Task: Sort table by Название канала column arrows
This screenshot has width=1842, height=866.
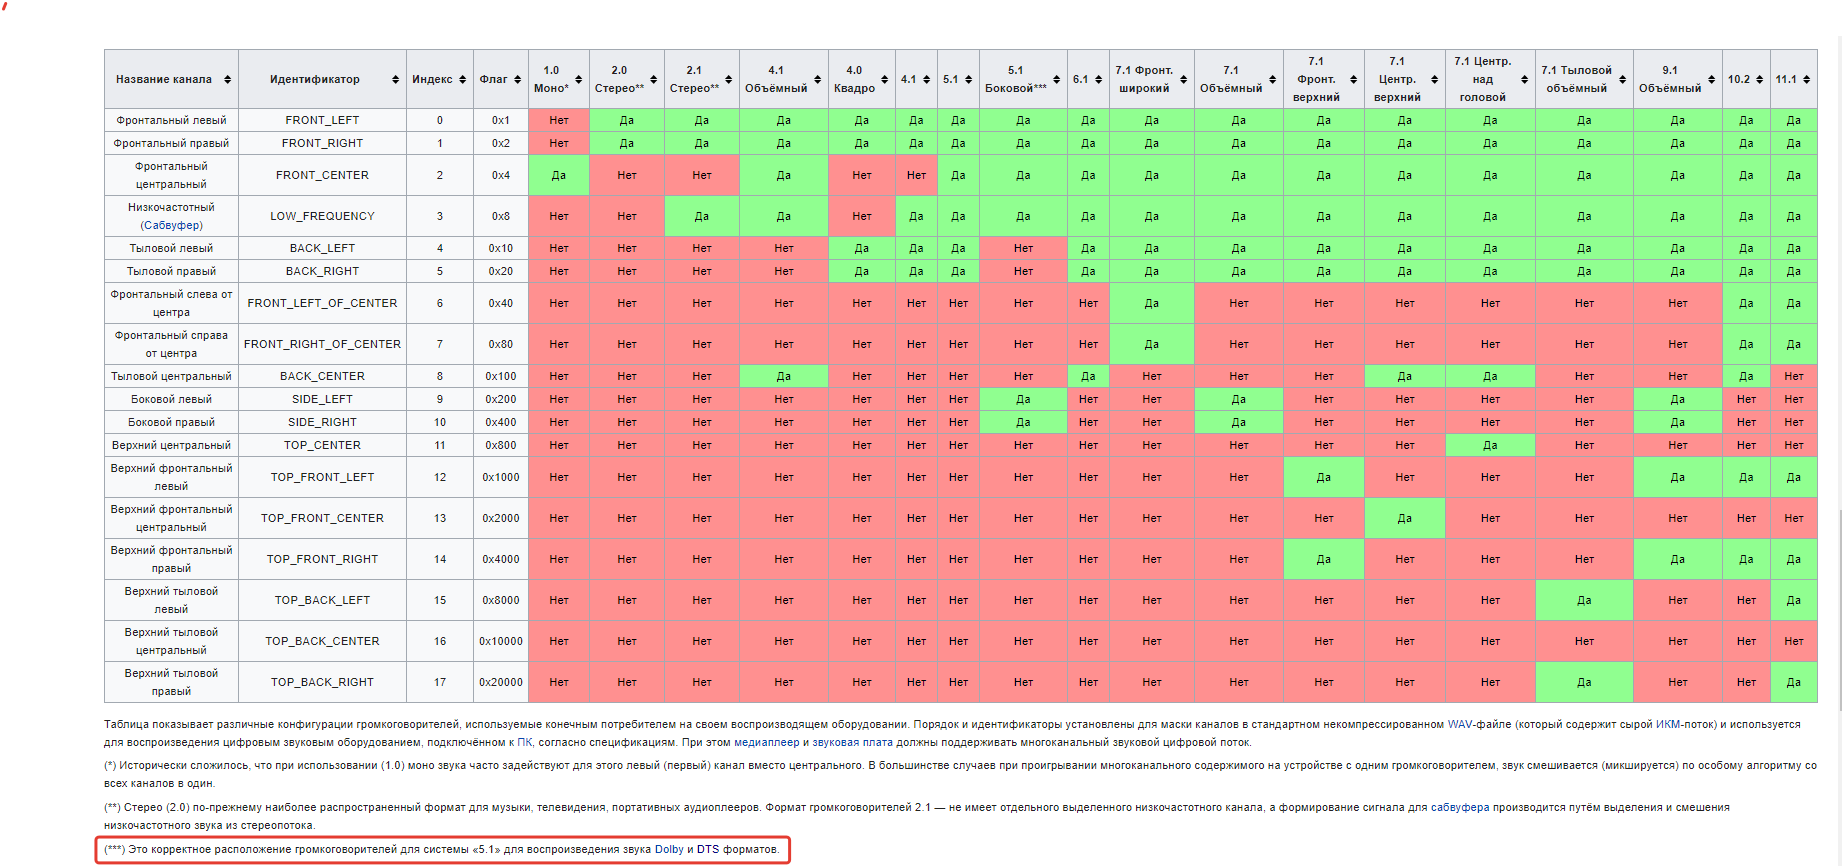Action: [227, 80]
